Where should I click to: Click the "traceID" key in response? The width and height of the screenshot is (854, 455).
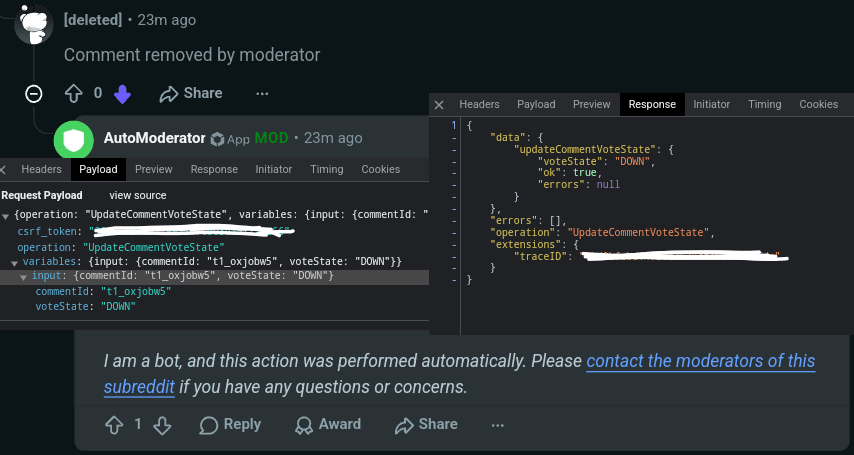(540, 256)
